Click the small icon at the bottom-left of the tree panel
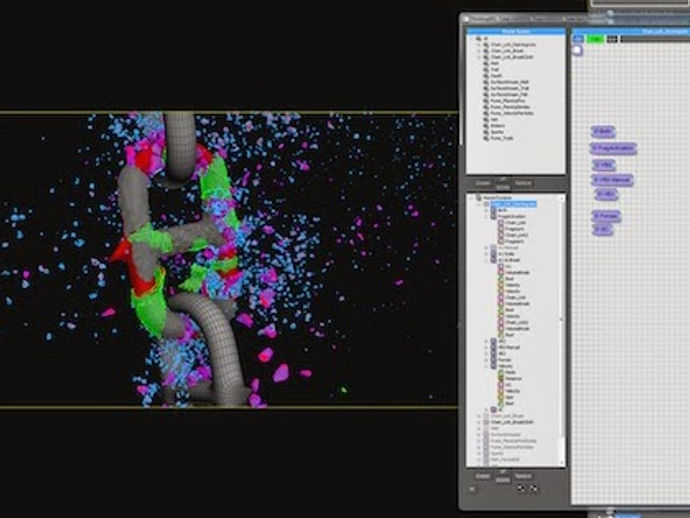Screen dimensions: 690x518 coord(472,489)
